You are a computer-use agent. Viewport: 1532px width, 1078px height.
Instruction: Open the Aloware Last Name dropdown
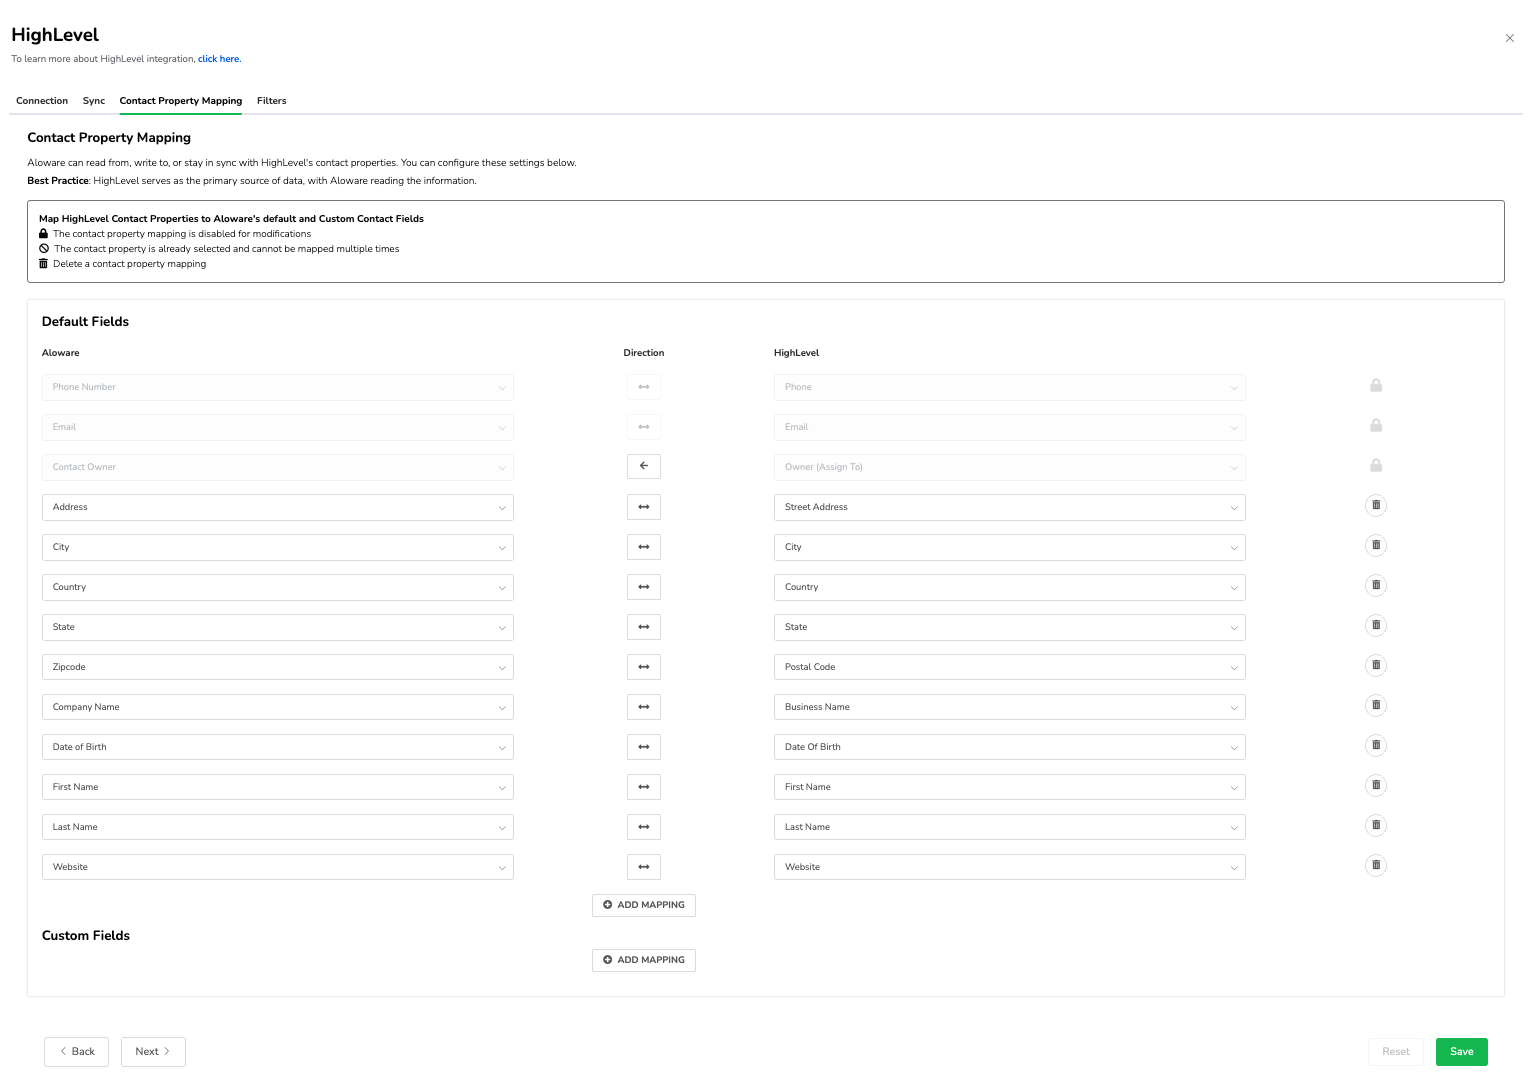pyautogui.click(x=278, y=827)
